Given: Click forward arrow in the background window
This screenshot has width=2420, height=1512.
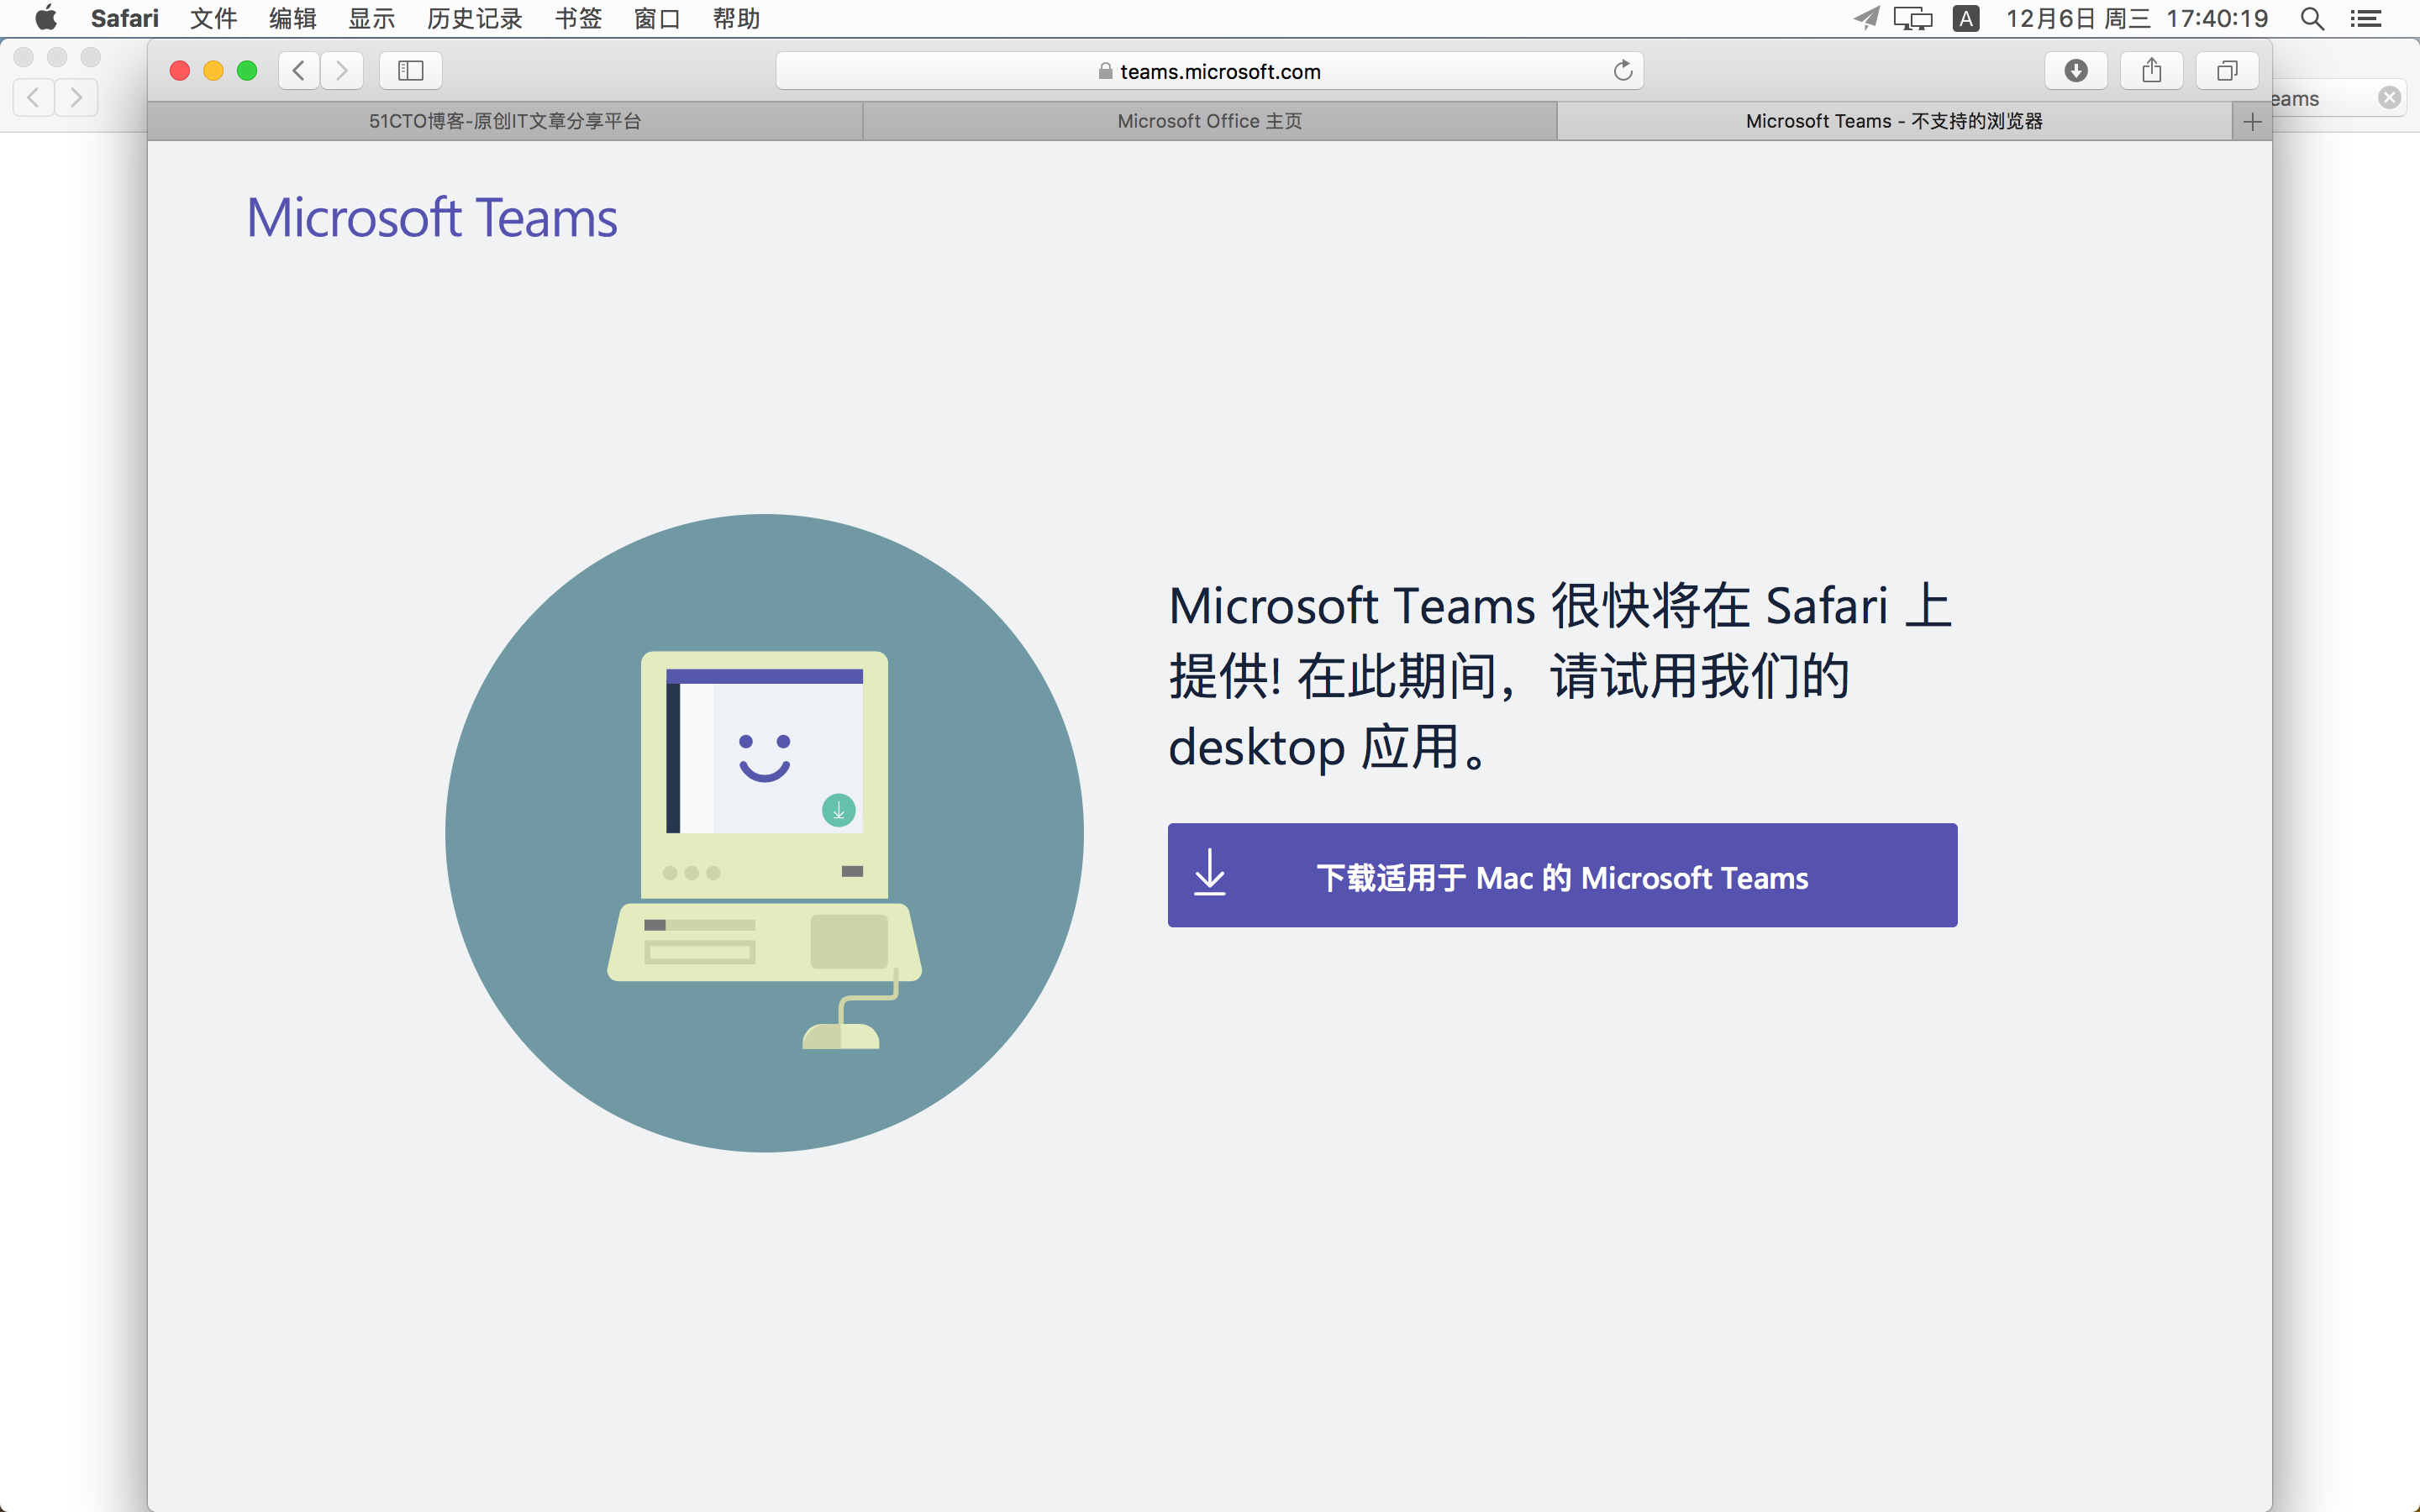Looking at the screenshot, I should pyautogui.click(x=76, y=97).
